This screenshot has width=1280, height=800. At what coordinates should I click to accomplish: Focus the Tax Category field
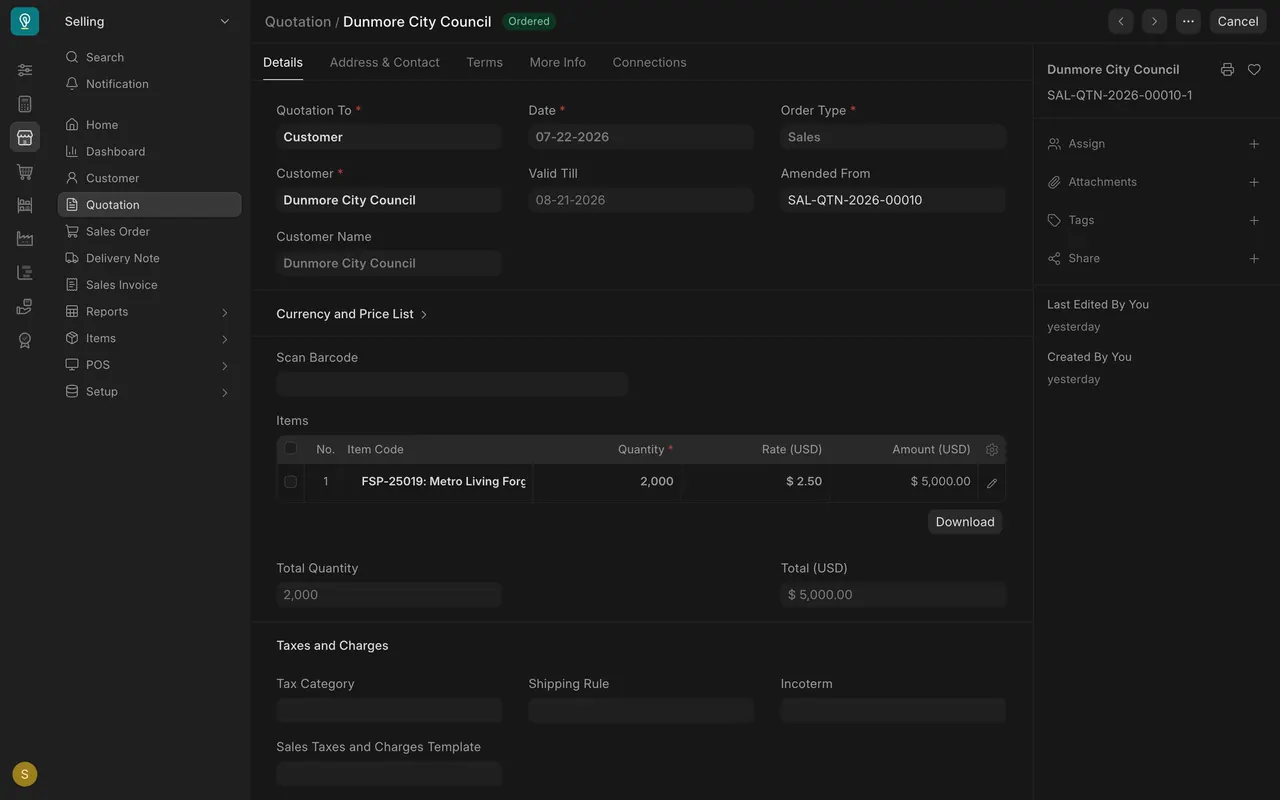(389, 710)
